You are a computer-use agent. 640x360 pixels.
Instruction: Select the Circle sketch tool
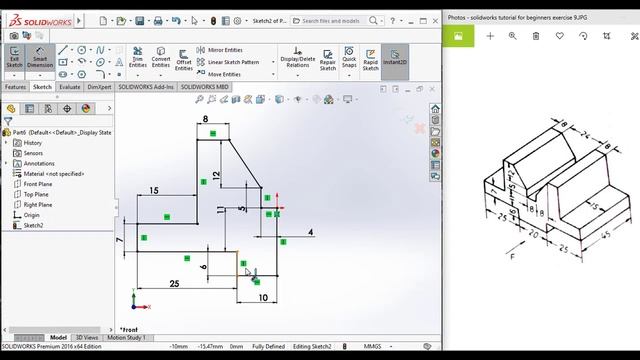tap(82, 50)
